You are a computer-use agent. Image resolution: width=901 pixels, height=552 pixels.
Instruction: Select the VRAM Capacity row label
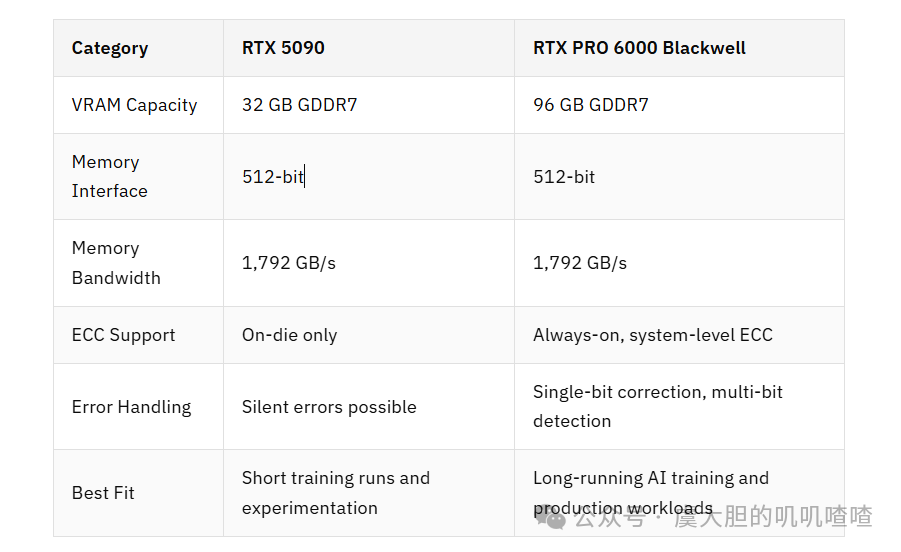[138, 105]
